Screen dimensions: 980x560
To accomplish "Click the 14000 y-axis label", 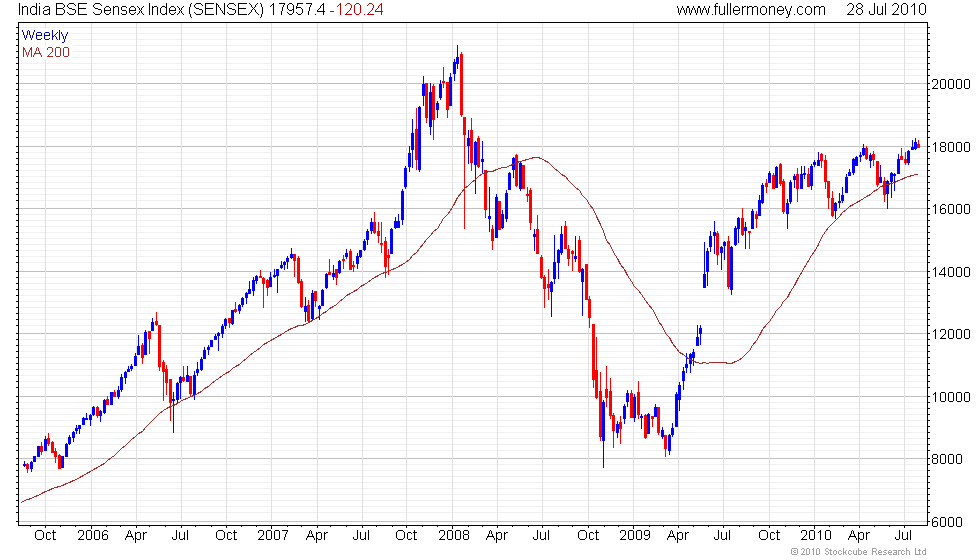I will click(951, 272).
